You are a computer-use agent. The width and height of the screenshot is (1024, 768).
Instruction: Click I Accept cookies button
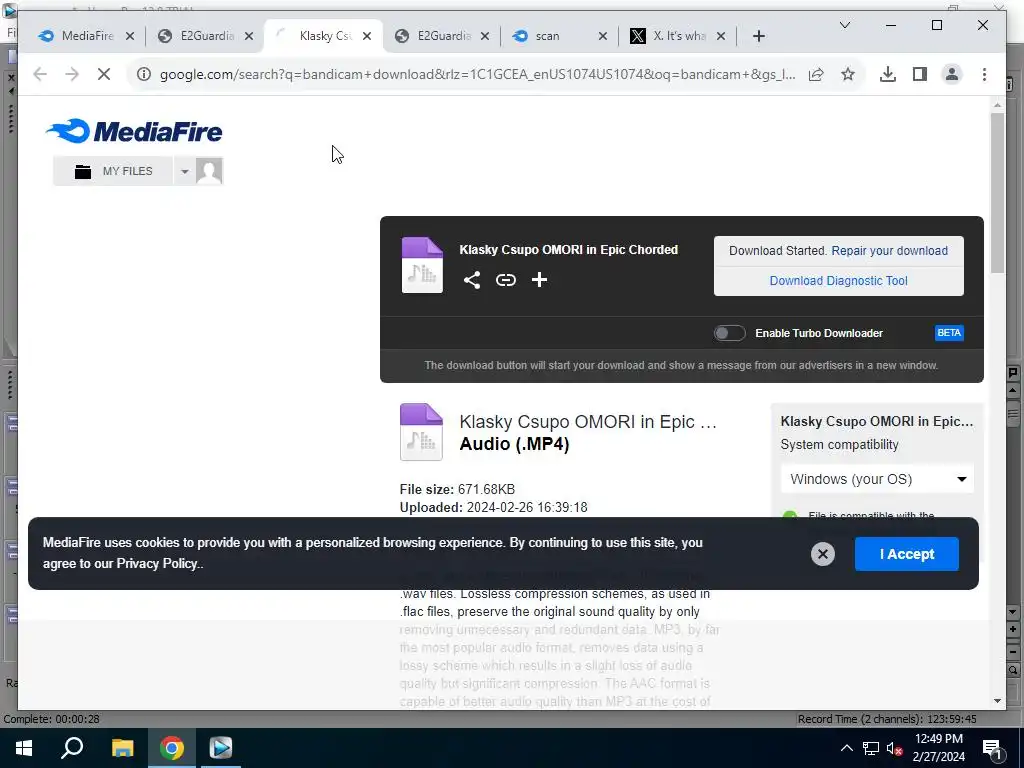(x=906, y=554)
